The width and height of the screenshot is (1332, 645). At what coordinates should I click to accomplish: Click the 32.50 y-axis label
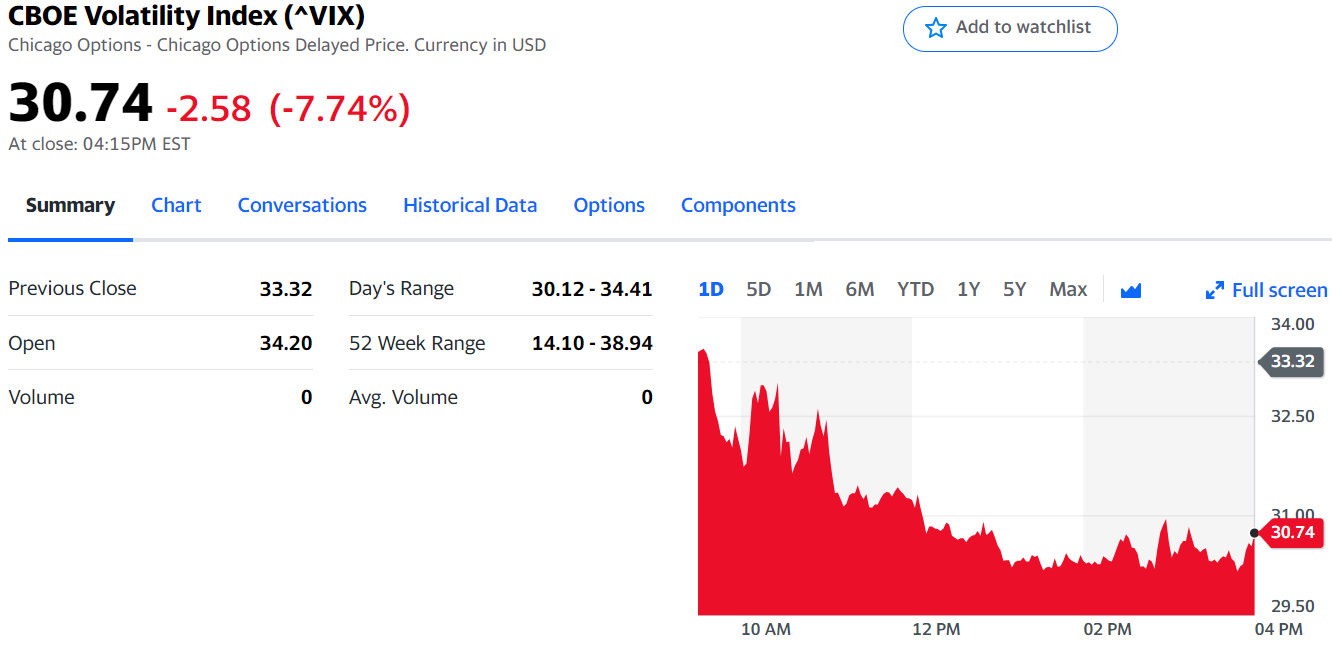(x=1293, y=416)
